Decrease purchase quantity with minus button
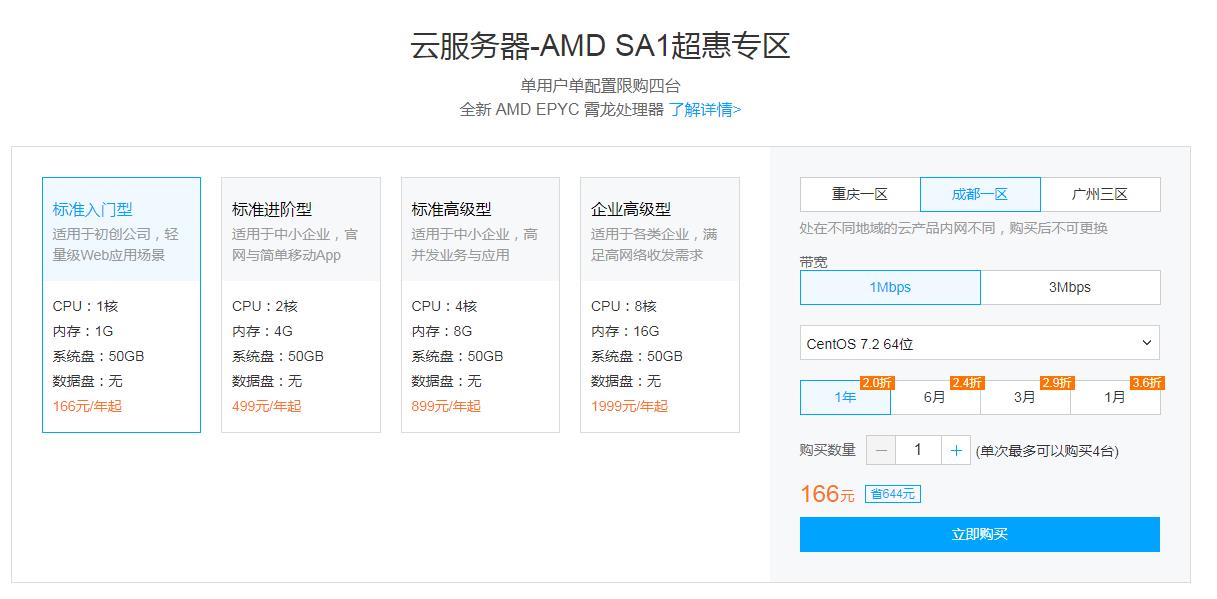 tap(881, 451)
